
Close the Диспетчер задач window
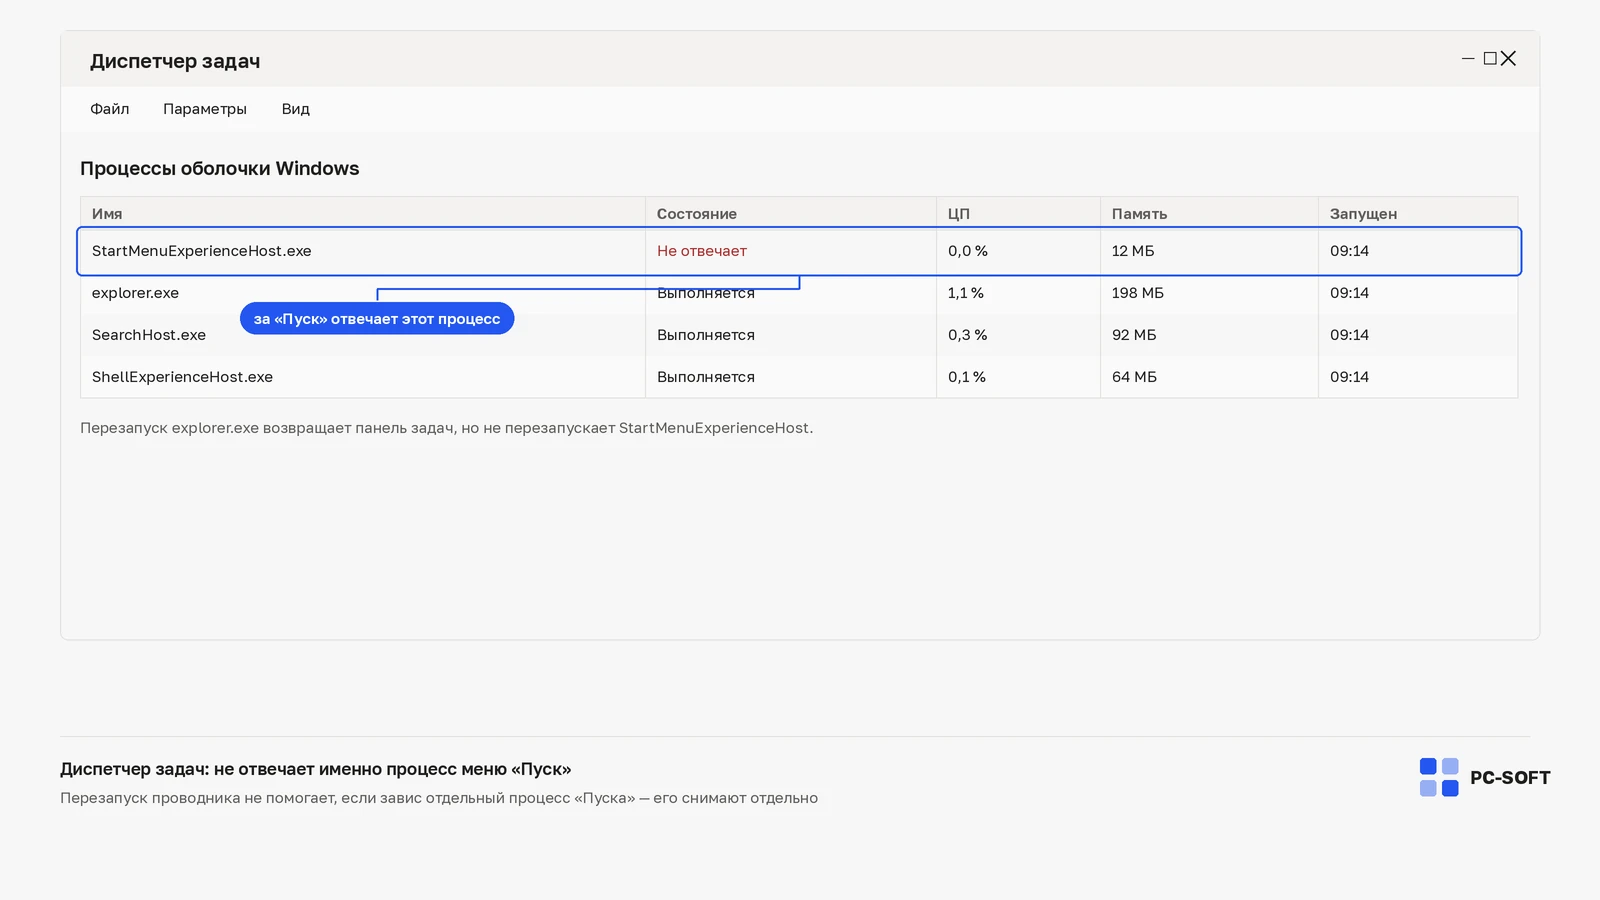[1508, 59]
